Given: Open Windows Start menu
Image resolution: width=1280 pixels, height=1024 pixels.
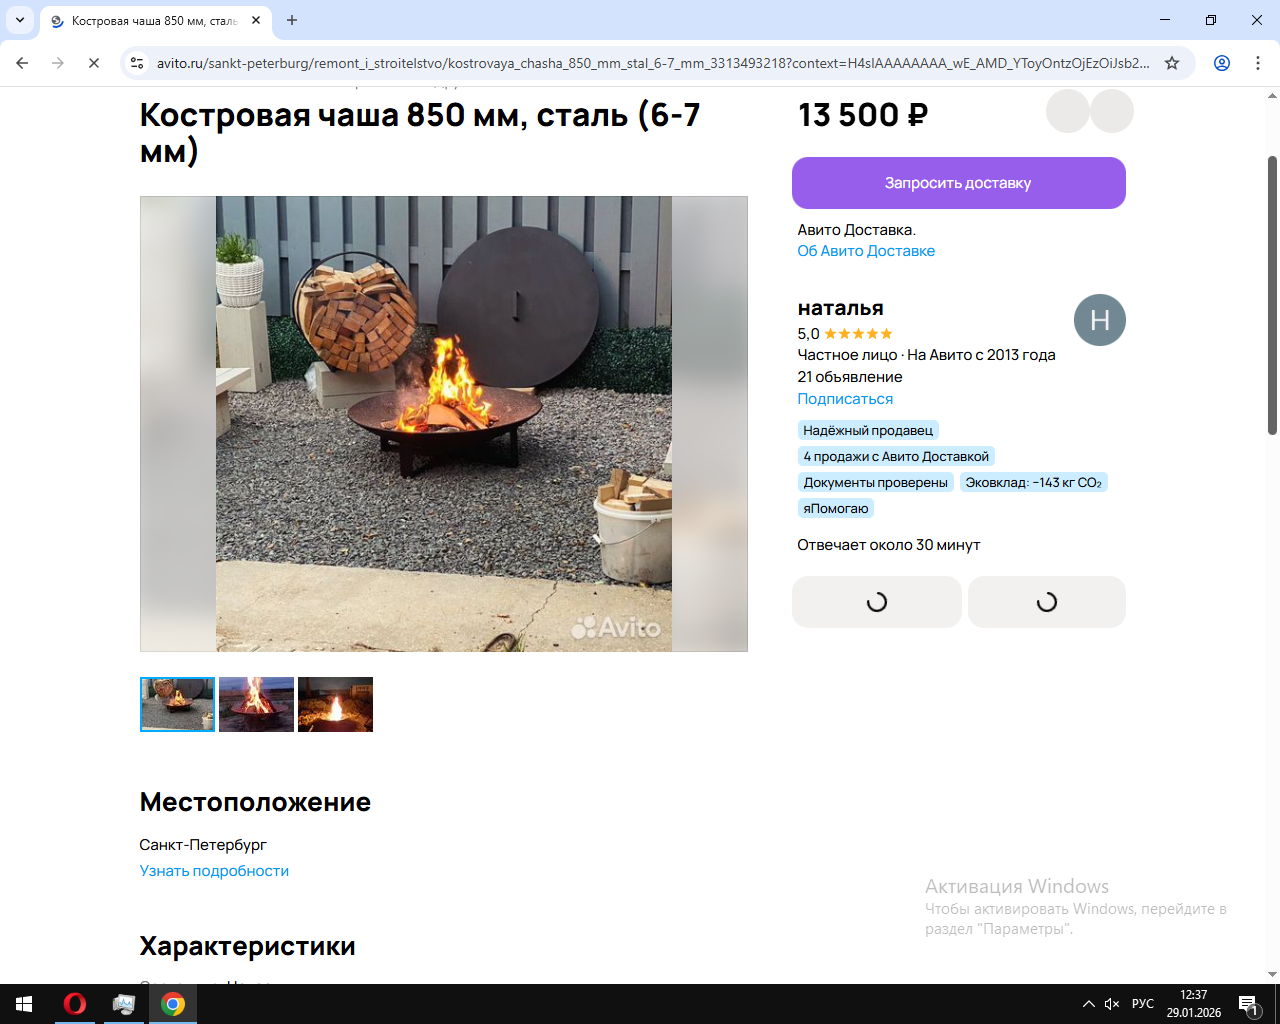Looking at the screenshot, I should click(x=24, y=1004).
